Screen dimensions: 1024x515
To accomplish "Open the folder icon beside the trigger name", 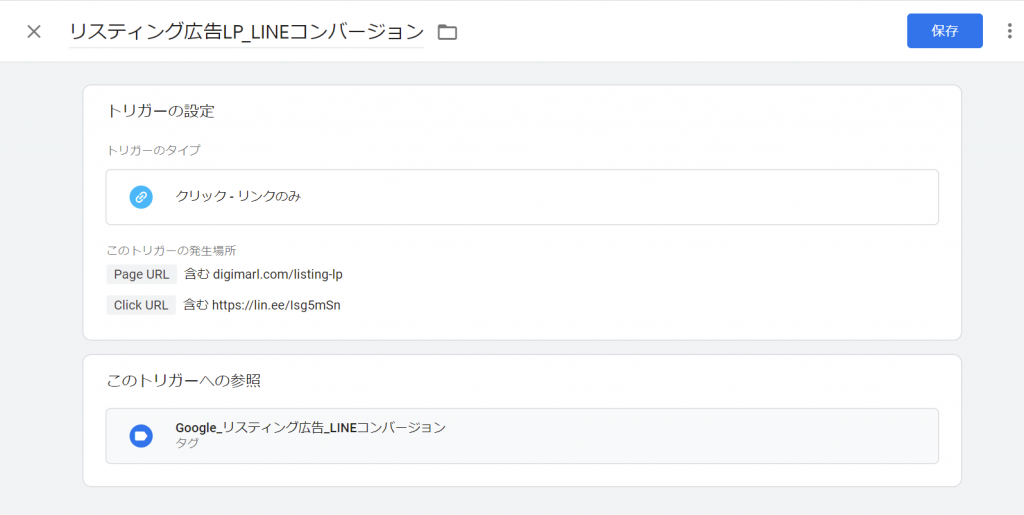I will click(447, 32).
